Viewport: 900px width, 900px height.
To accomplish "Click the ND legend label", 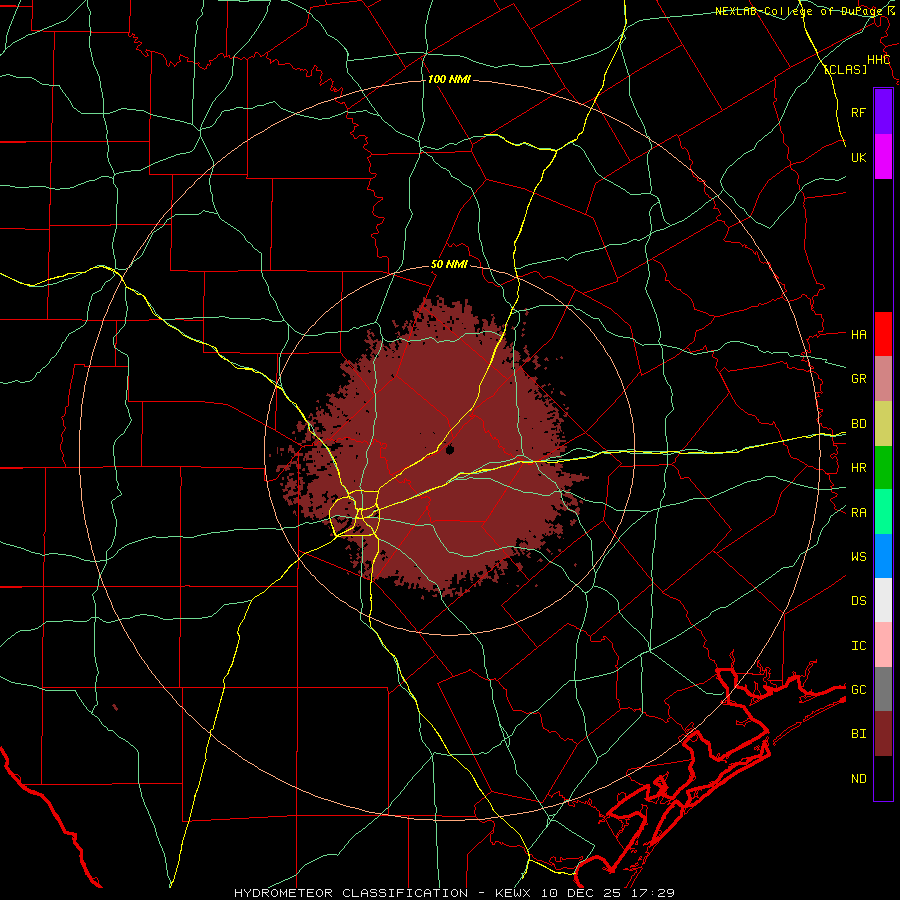I will click(x=858, y=779).
